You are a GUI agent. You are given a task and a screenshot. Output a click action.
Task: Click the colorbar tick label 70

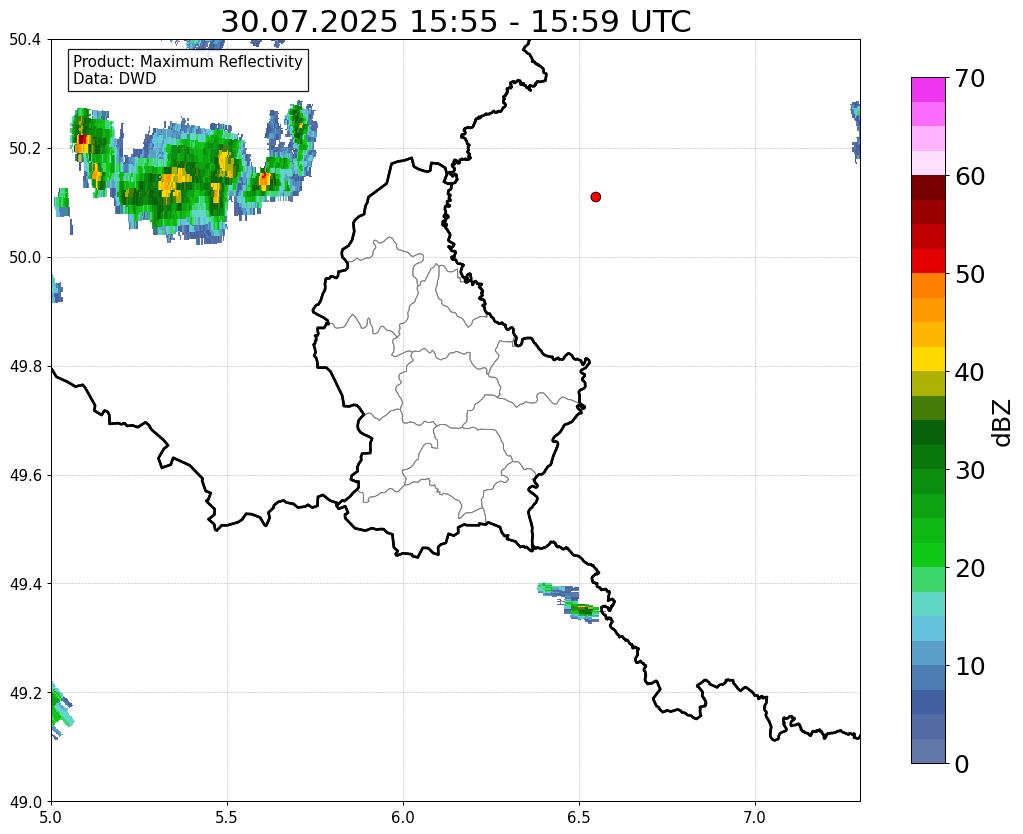tap(970, 78)
